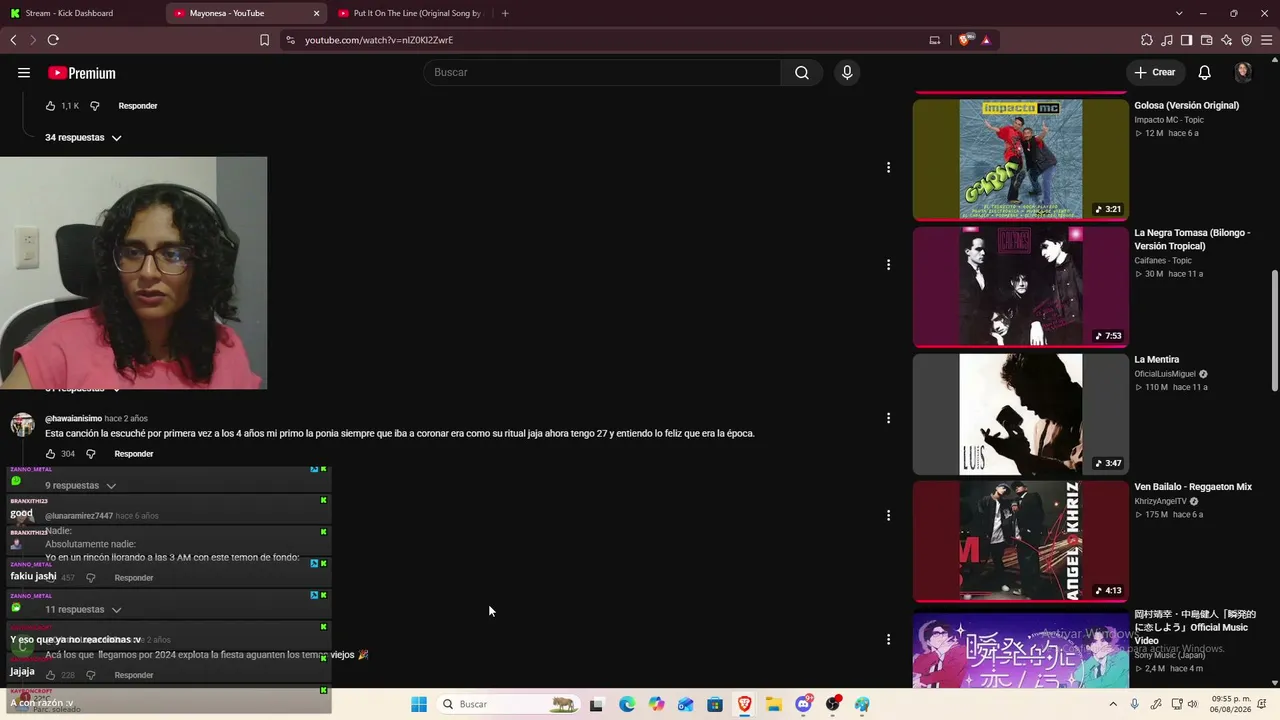Screen dimensions: 1280x720
Task: Click the Crear button
Action: (1155, 72)
